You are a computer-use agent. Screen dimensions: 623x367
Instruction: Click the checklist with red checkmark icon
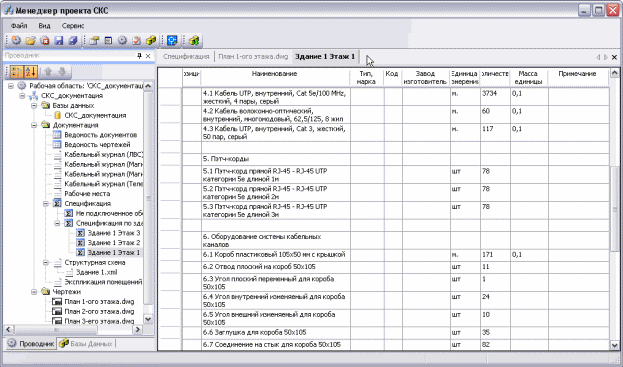(136, 41)
